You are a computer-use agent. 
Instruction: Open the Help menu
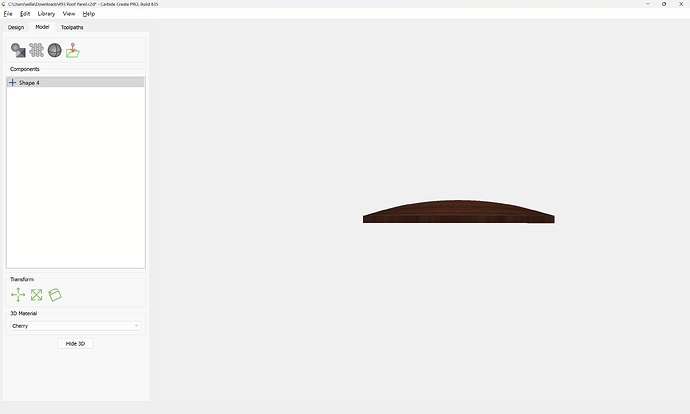pos(89,14)
